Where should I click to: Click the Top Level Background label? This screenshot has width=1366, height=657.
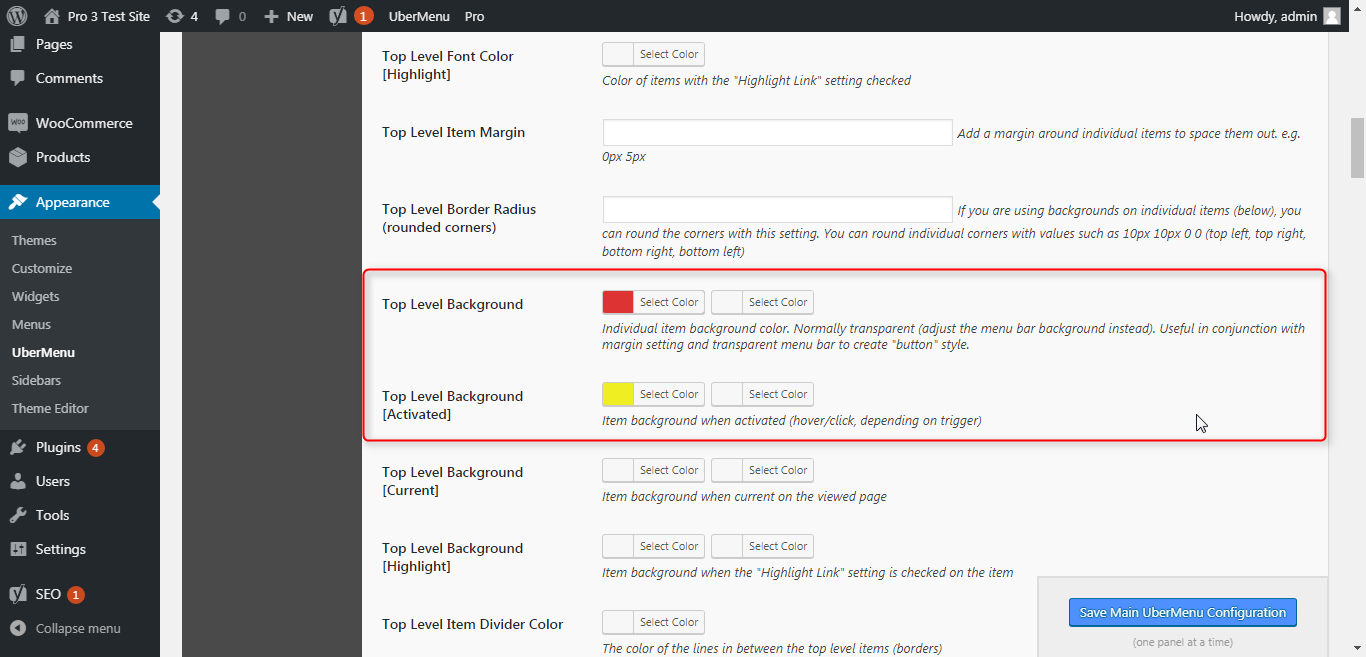452,304
